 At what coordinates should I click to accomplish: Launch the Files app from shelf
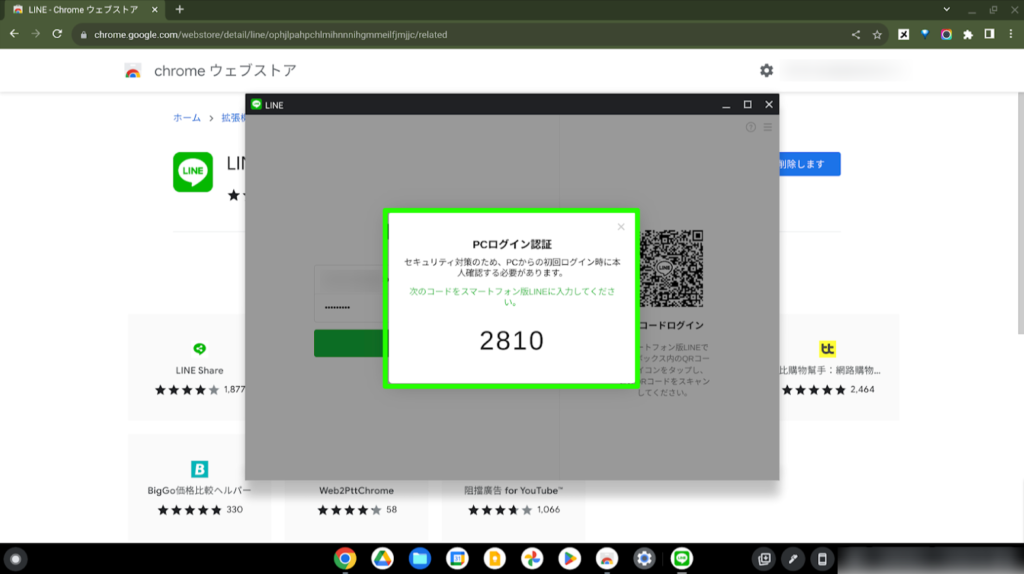419,558
